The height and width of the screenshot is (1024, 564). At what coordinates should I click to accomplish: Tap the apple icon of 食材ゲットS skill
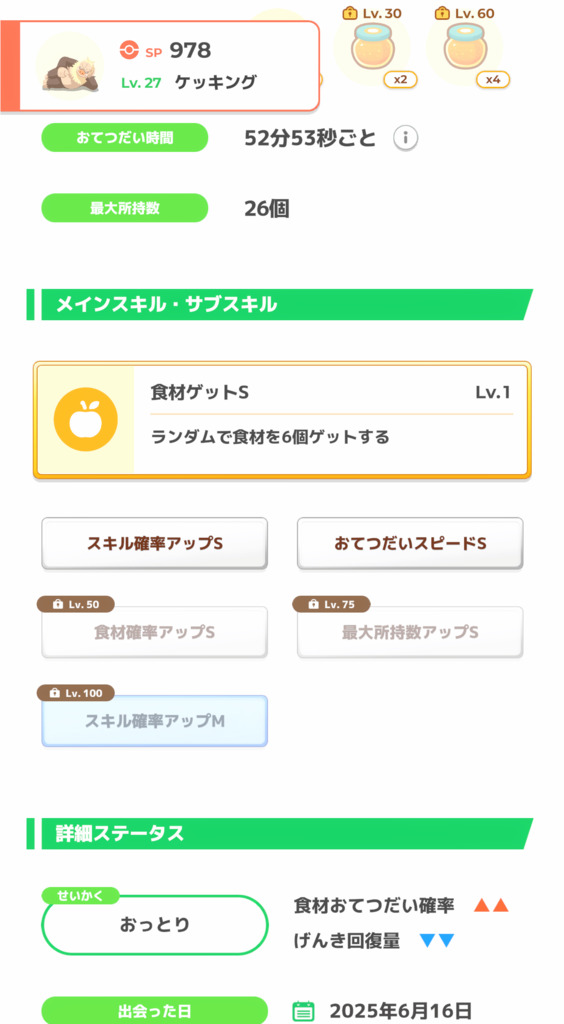(86, 419)
